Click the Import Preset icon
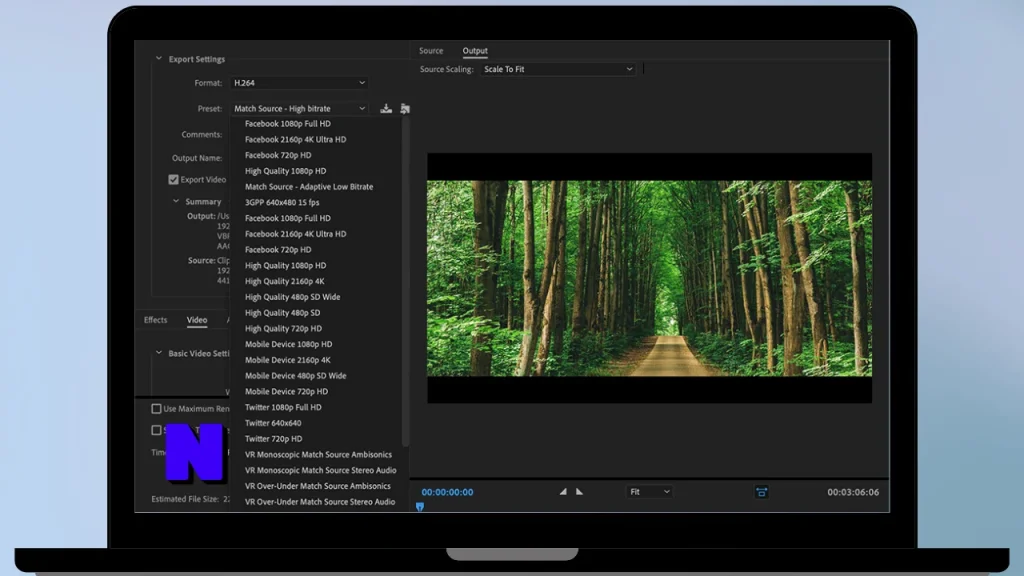 pyautogui.click(x=405, y=108)
